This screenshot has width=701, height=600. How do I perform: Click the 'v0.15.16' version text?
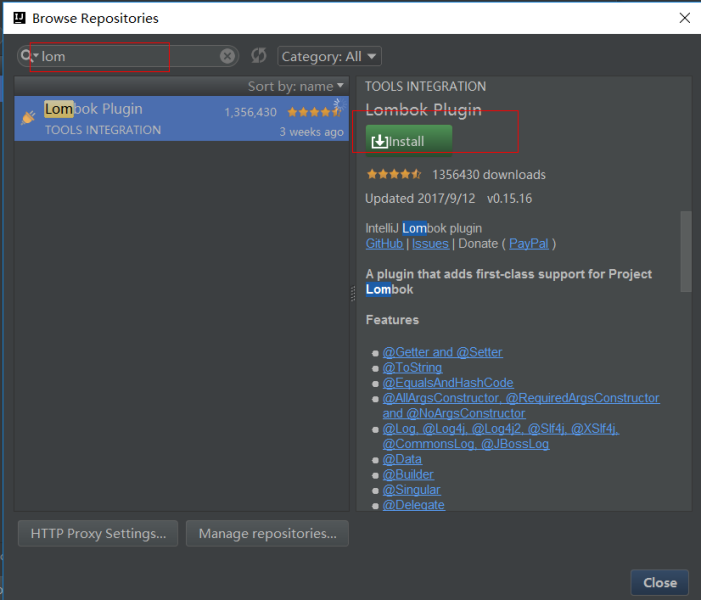pyautogui.click(x=510, y=199)
